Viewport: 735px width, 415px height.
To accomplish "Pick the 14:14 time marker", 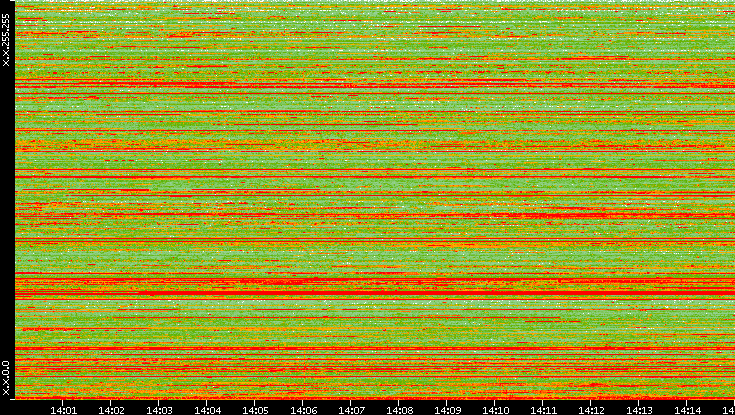I will tap(687, 409).
